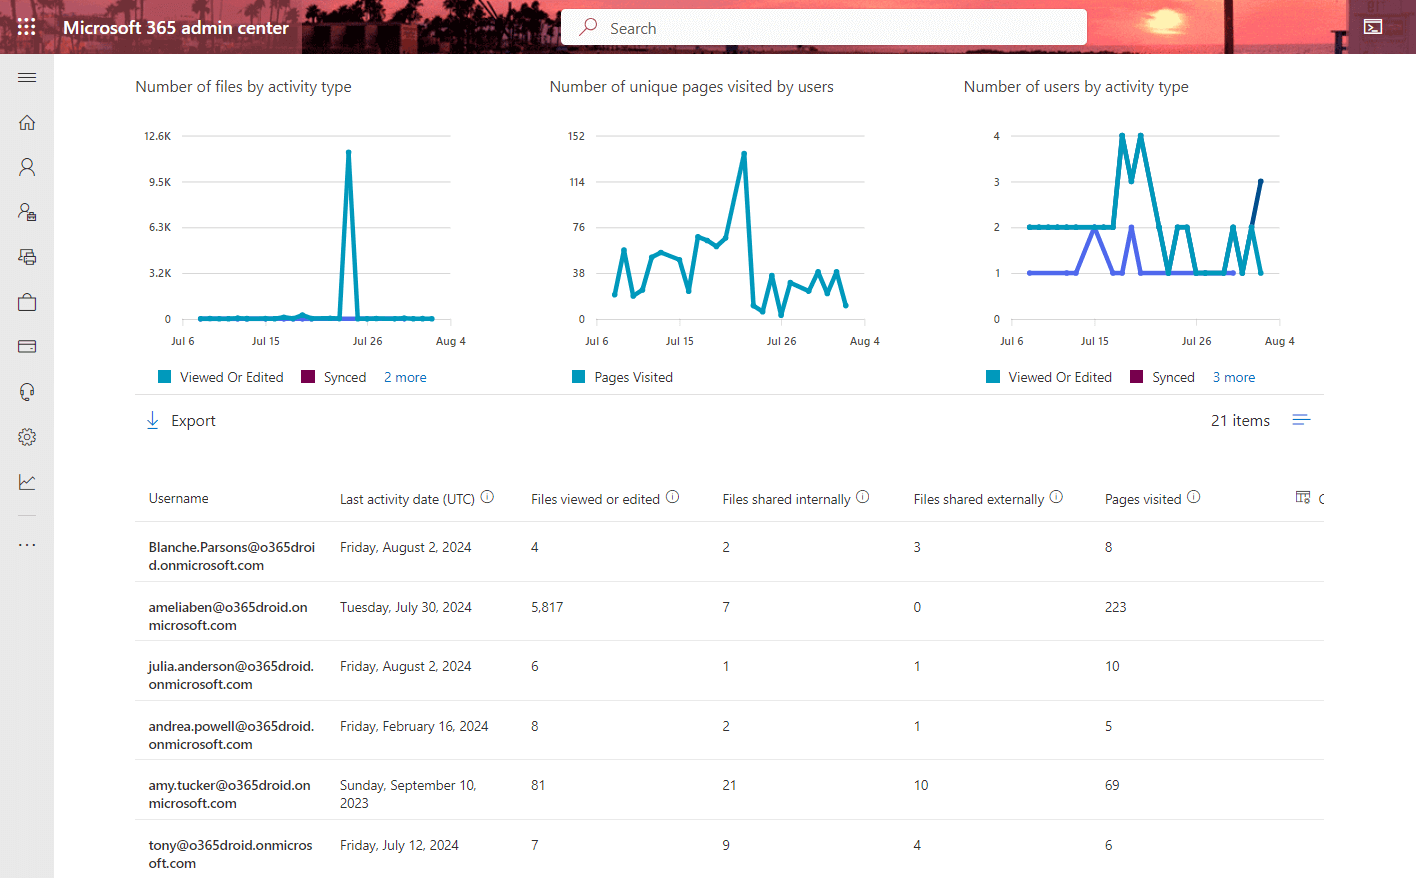The image size is (1416, 878).
Task: Expand 3 more under users activity chart
Action: (1233, 377)
